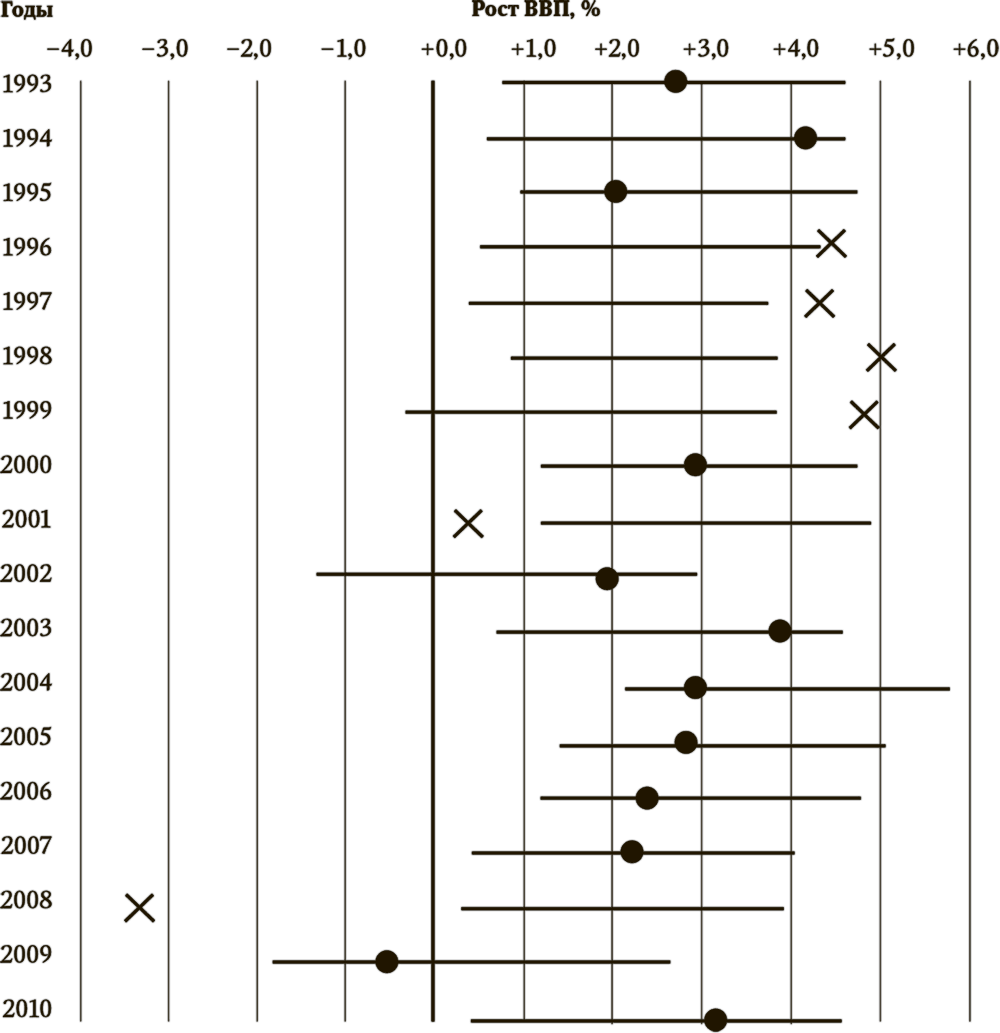The width and height of the screenshot is (1000, 1033).
Task: Select the 2009 data point dot
Action: click(x=387, y=961)
